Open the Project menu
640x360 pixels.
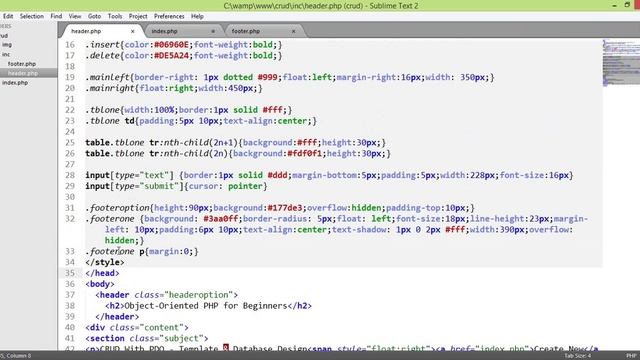click(138, 16)
